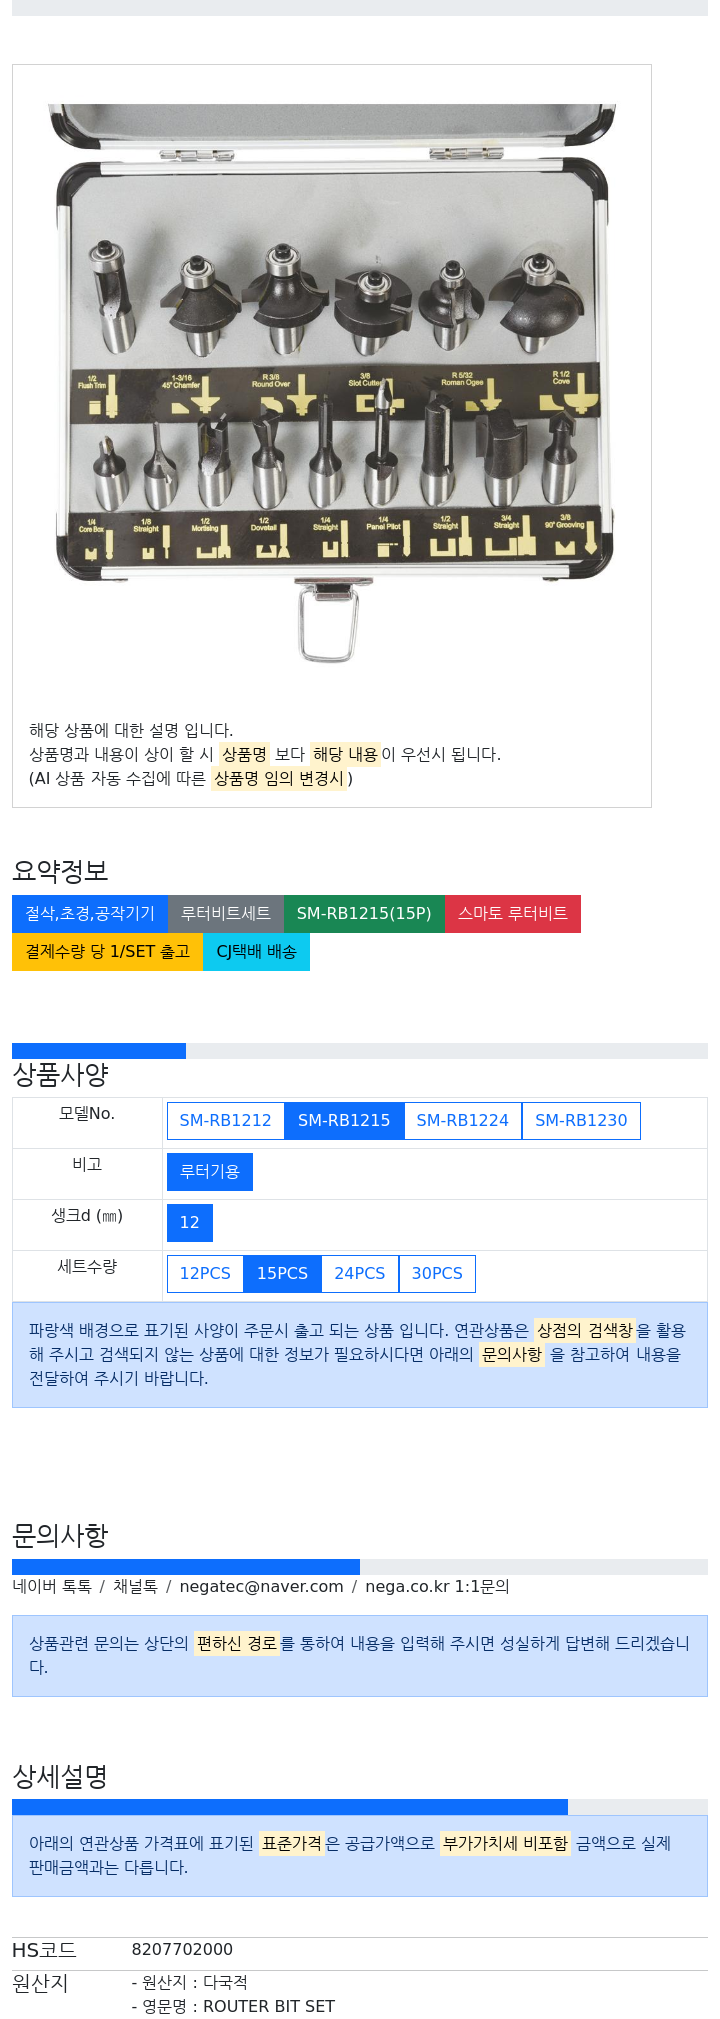Image resolution: width=720 pixels, height=2019 pixels.
Task: Choose the 30PCS set quantity
Action: pos(437,1273)
